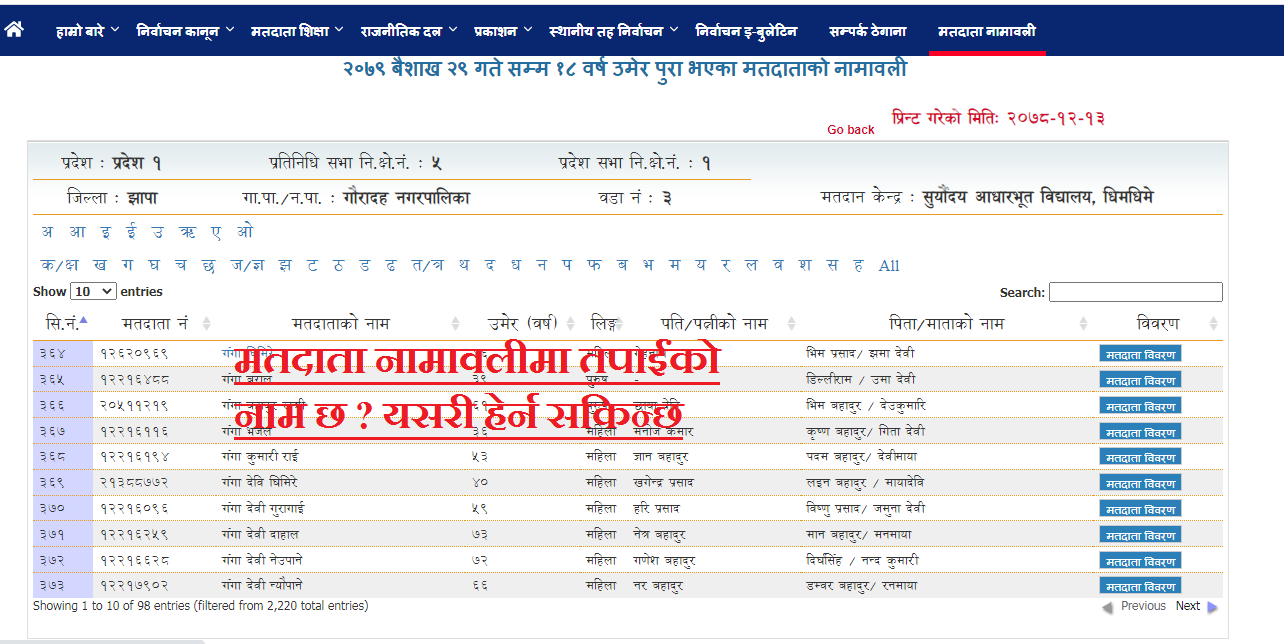Expand the प्रकाशन menu
The height and width of the screenshot is (644, 1284).
click(503, 31)
